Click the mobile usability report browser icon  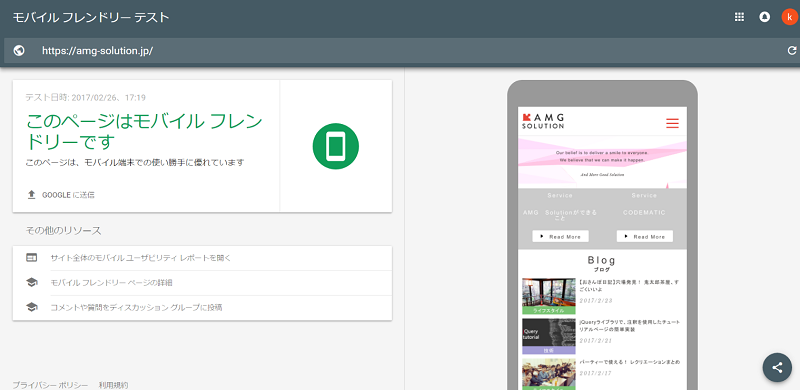pos(32,258)
